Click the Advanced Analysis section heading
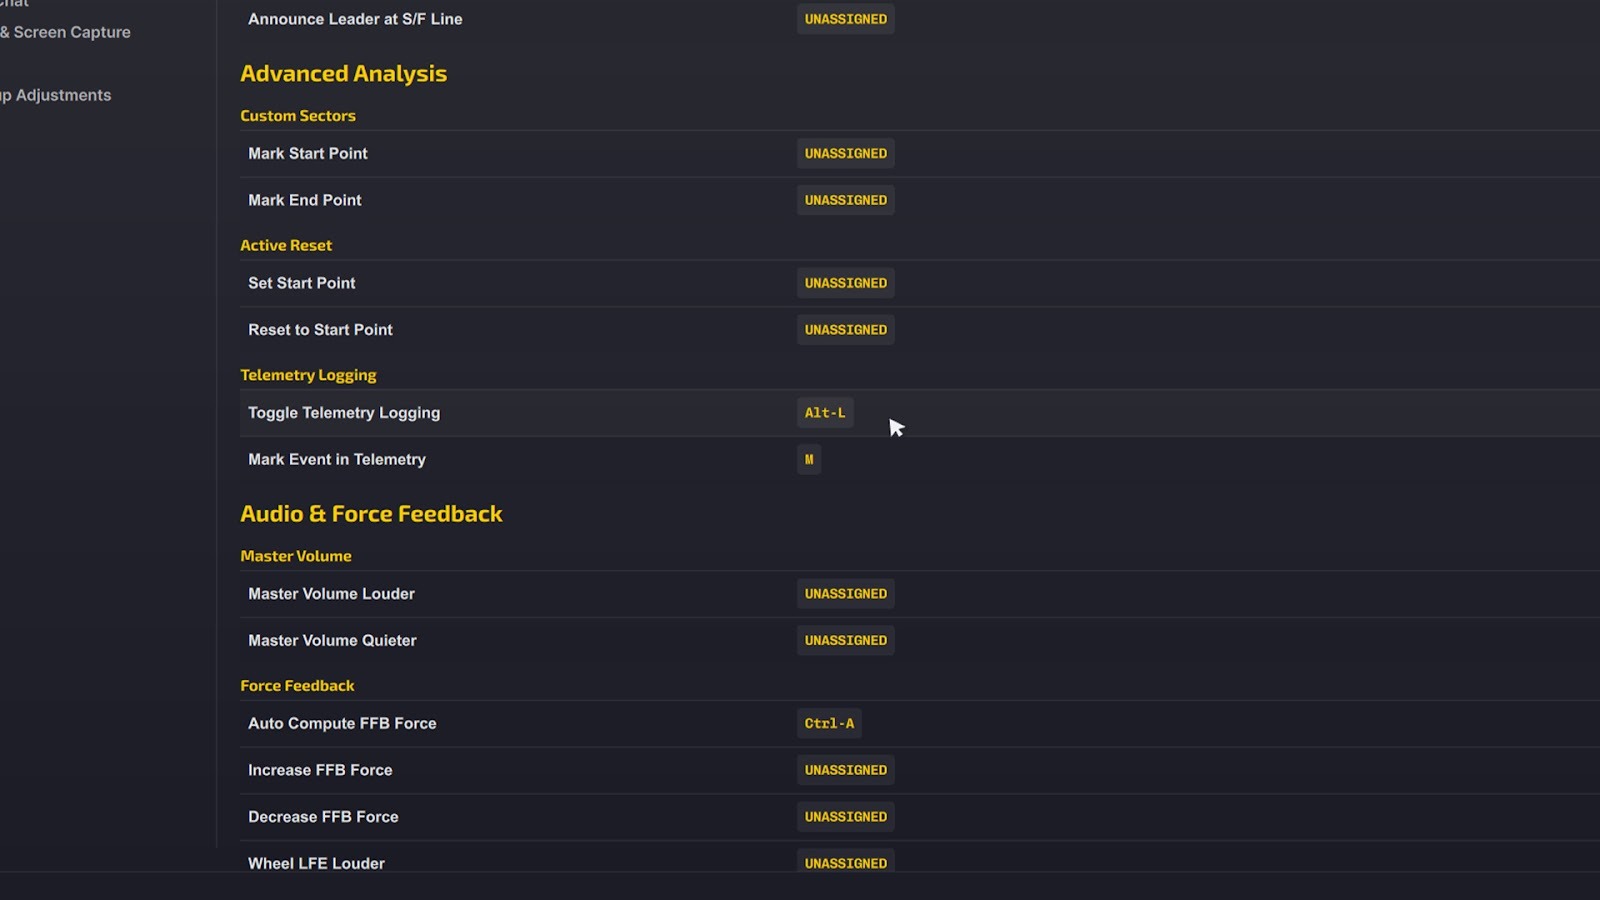Screen dimensions: 1600x900 tap(343, 73)
